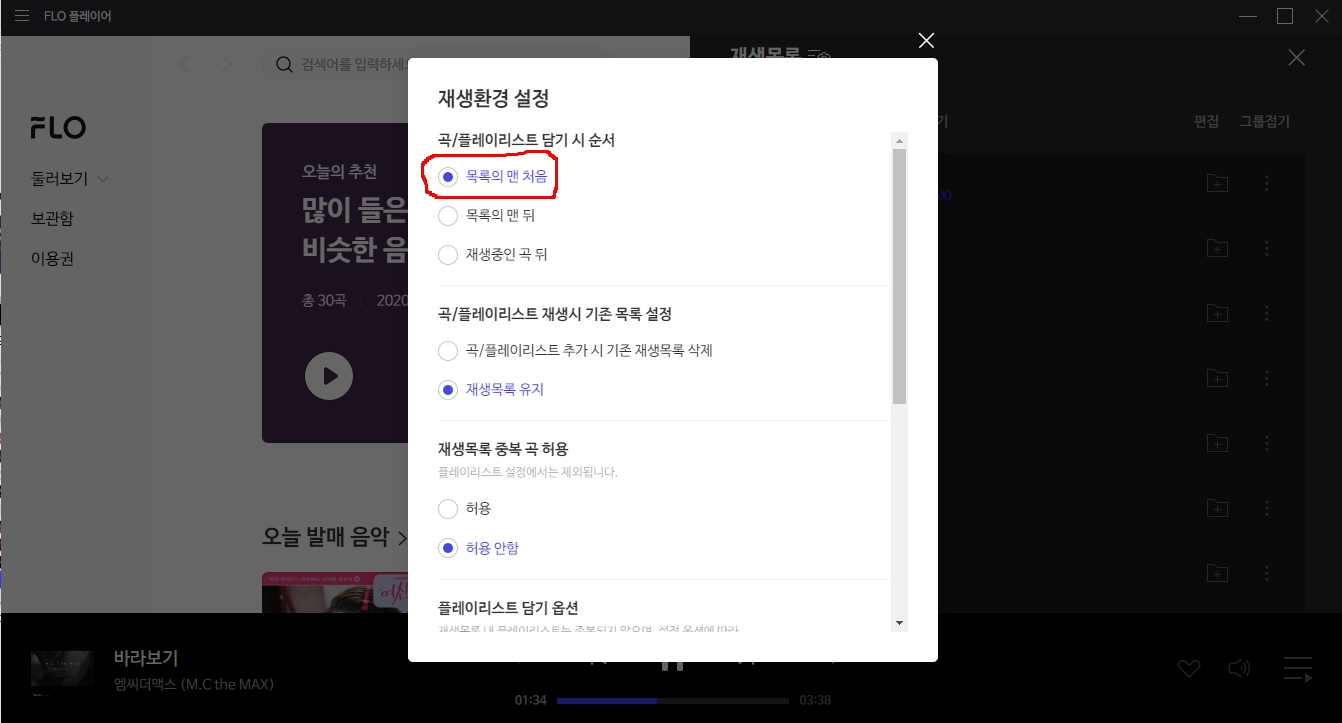Viewport: 1342px width, 723px height.
Task: Go back with the left arrow
Action: click(184, 64)
